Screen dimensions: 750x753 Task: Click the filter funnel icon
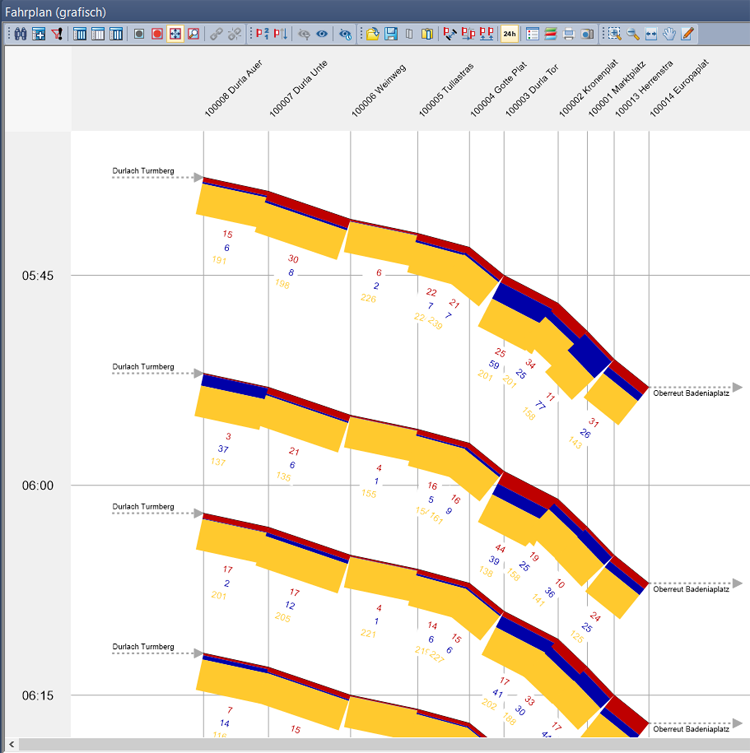click(55, 34)
